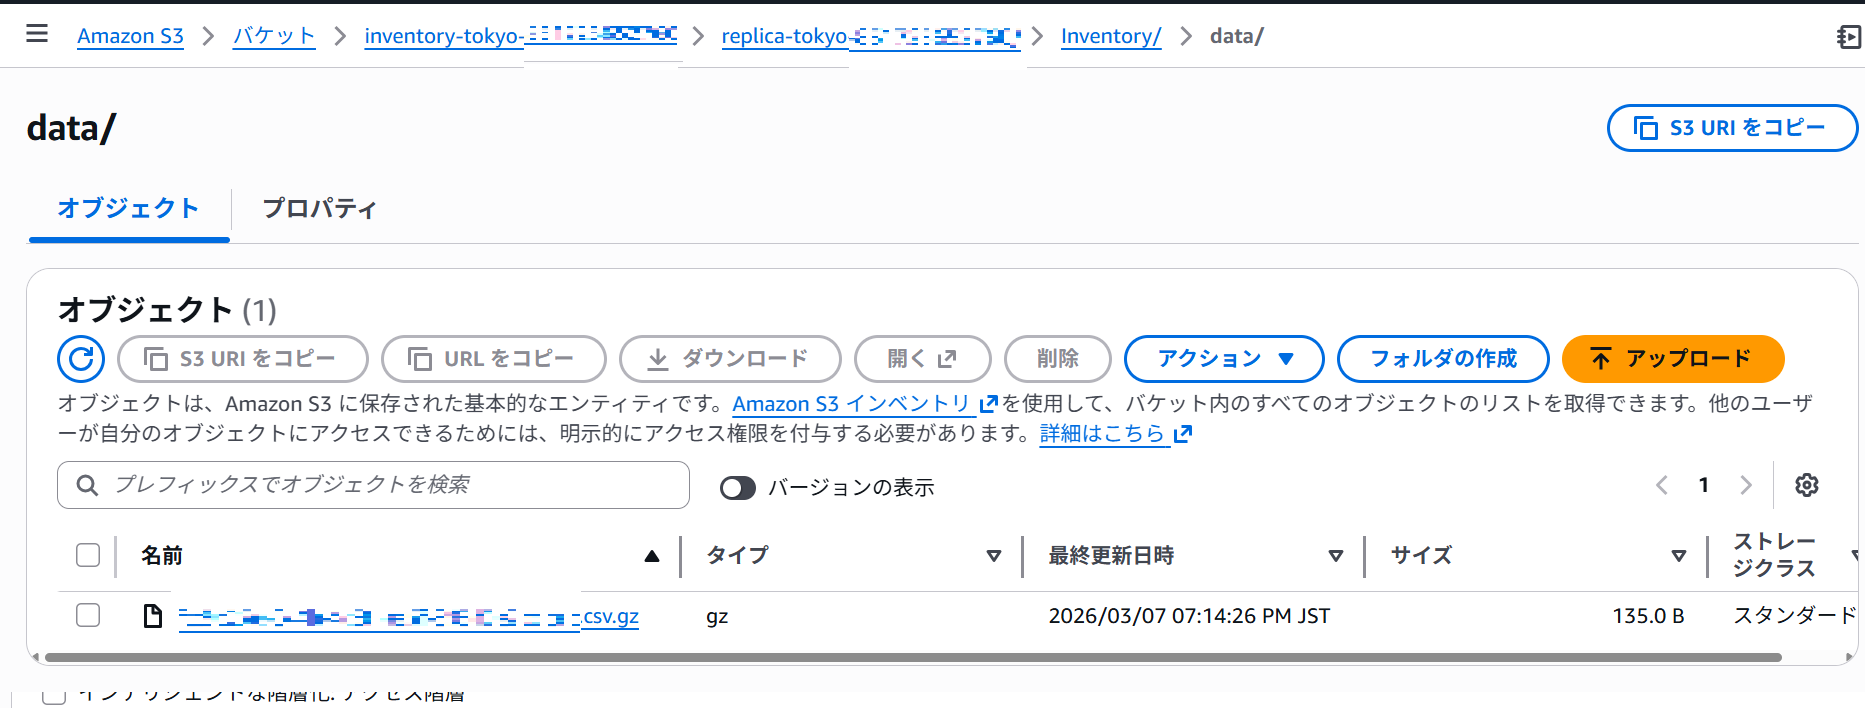Click the side panel icon at top right

[1848, 37]
